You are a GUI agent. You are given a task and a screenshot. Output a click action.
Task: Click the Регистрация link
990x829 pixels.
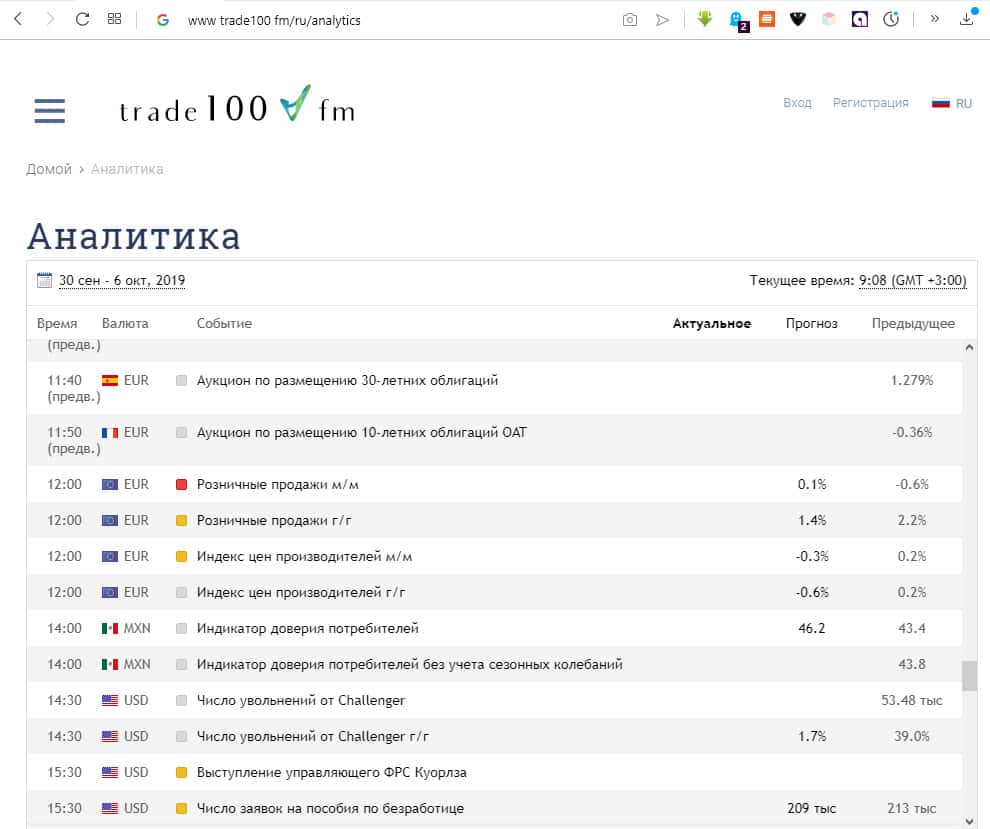[x=870, y=103]
